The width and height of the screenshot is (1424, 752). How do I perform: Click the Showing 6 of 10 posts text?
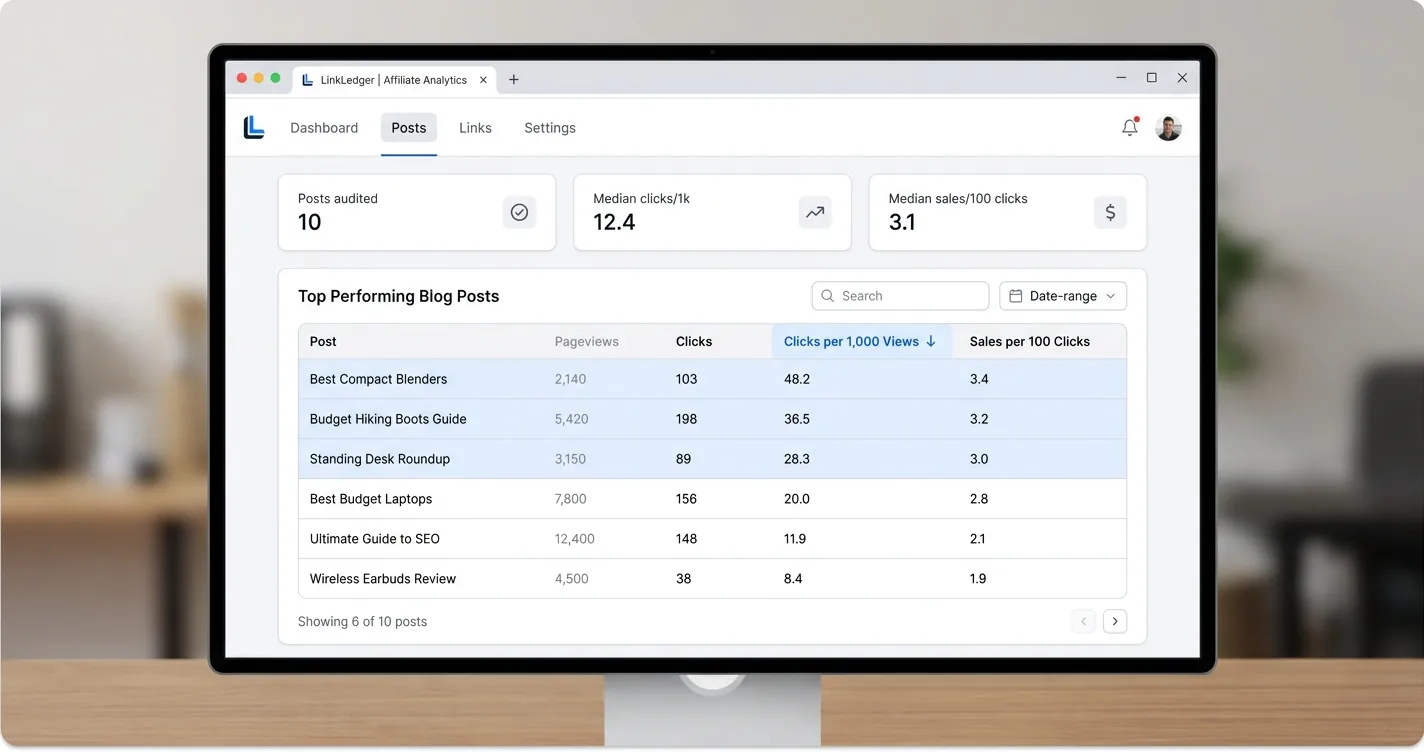[x=362, y=621]
